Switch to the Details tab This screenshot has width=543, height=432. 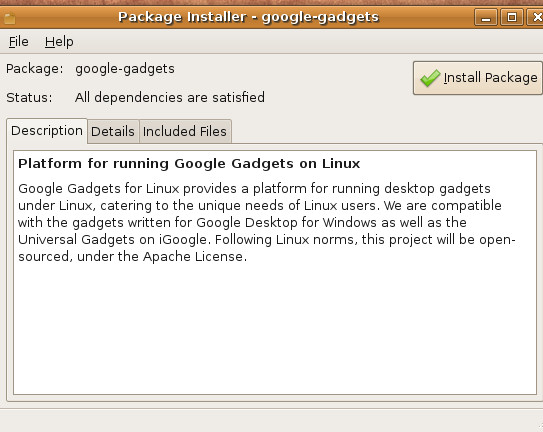[113, 131]
